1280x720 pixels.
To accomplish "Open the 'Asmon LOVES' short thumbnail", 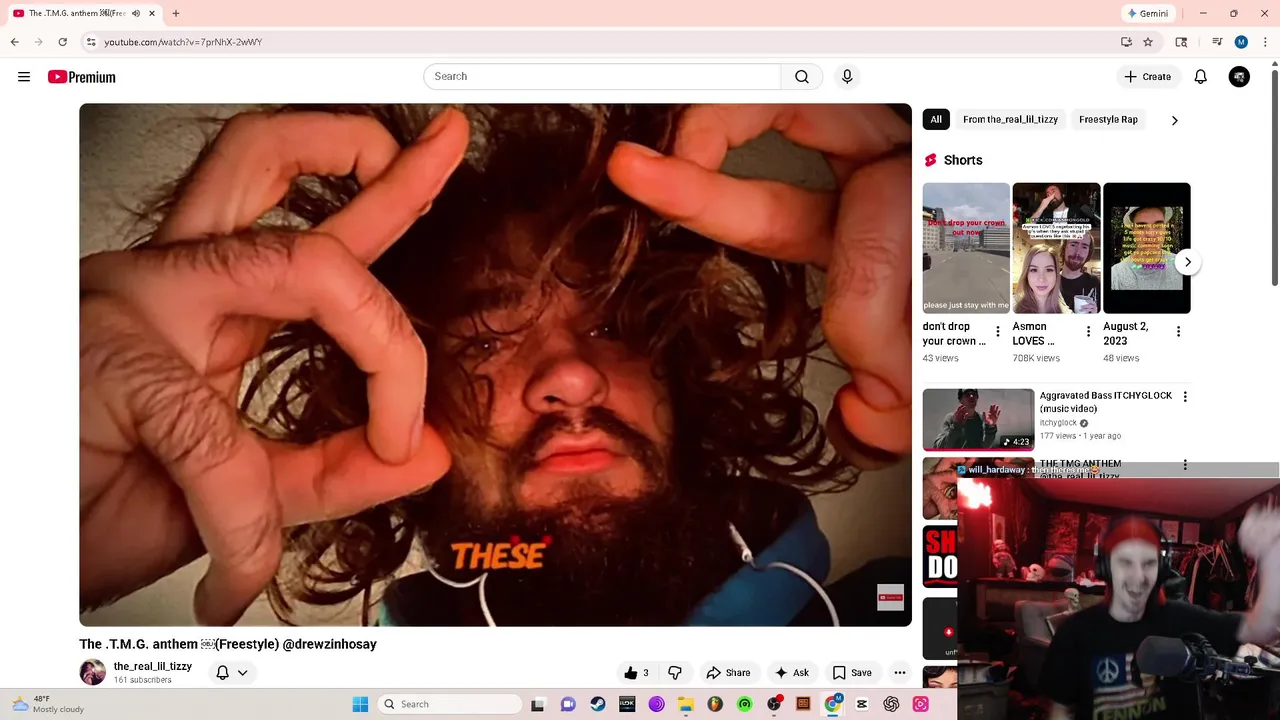I will 1056,248.
